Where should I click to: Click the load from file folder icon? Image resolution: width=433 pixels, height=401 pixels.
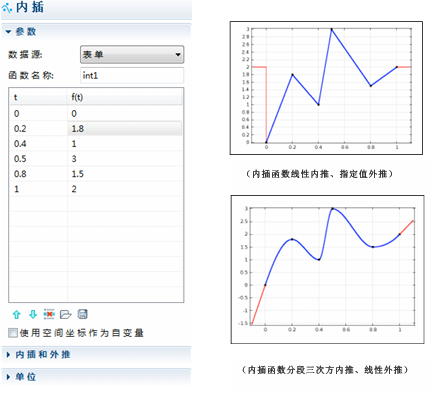click(x=66, y=314)
